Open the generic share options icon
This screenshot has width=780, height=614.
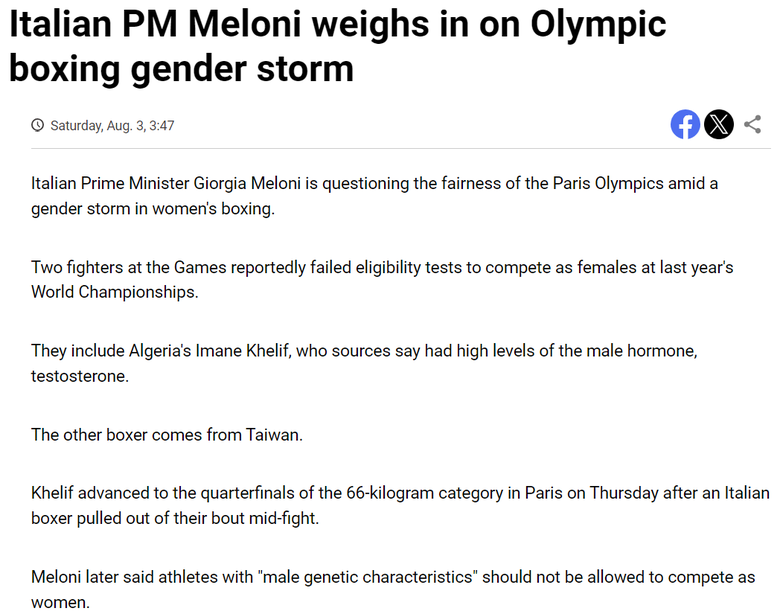click(753, 124)
